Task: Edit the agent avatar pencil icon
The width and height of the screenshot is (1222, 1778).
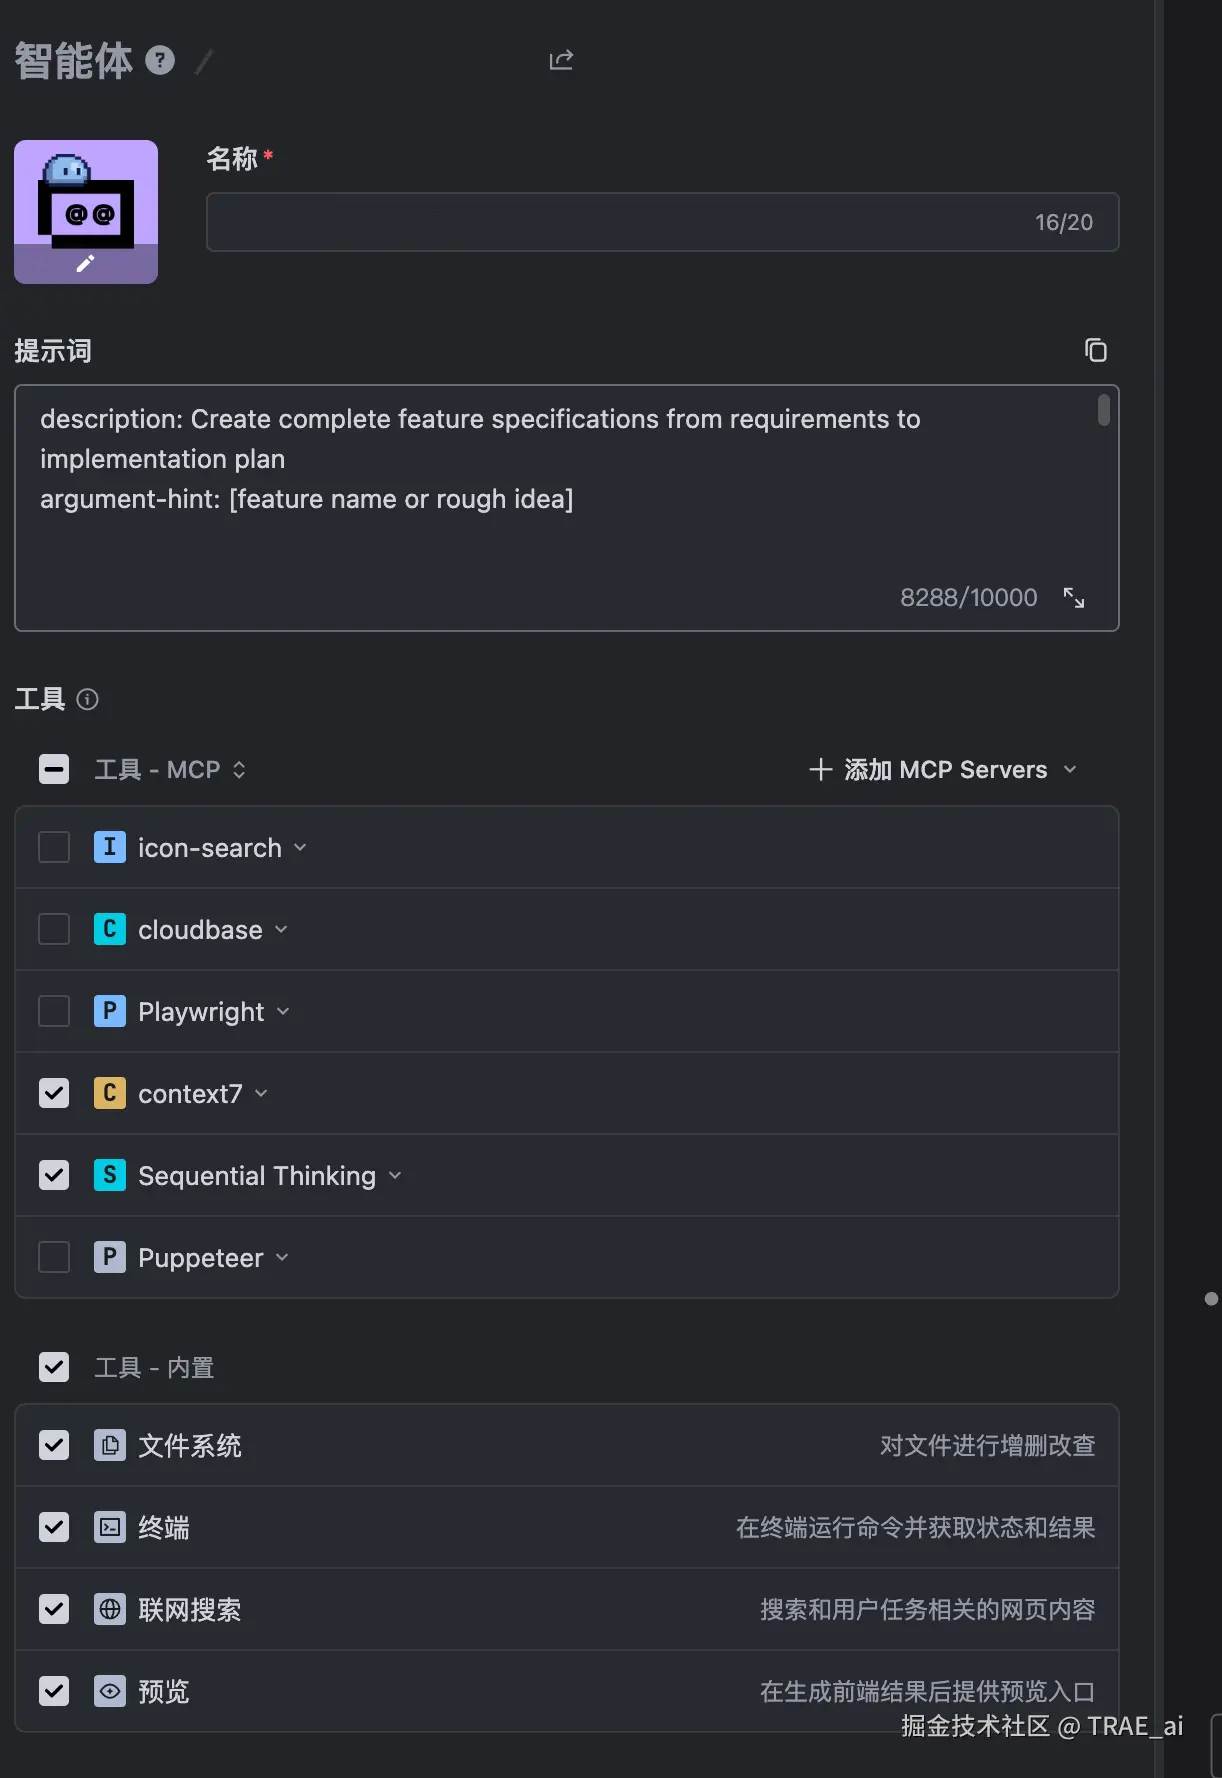Action: point(86,264)
